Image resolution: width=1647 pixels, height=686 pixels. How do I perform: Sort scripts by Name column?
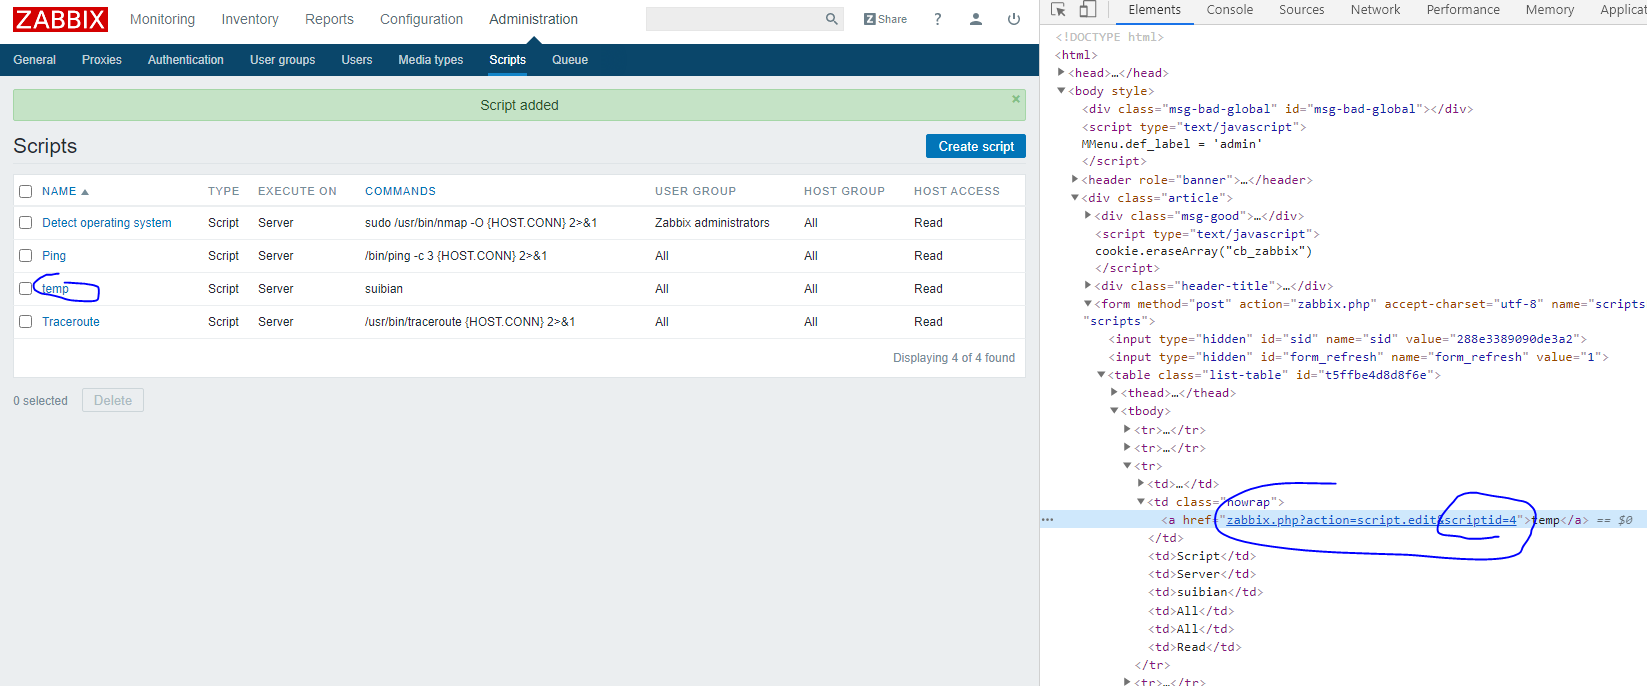click(65, 191)
